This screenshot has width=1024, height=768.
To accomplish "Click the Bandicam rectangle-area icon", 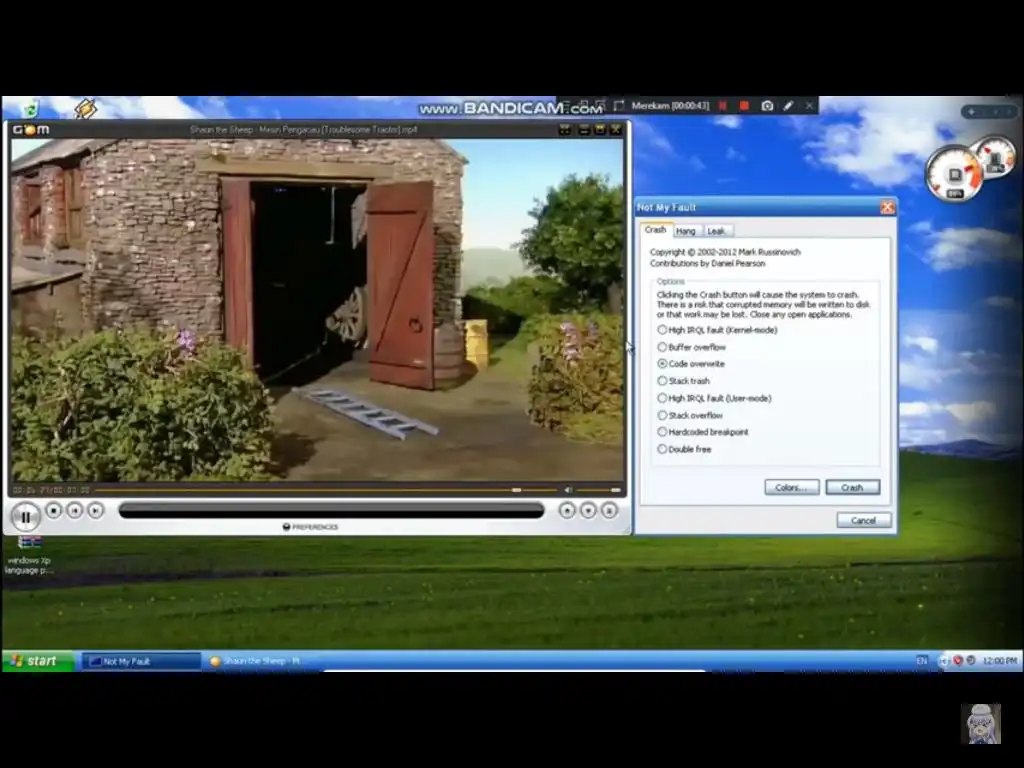I will coord(618,105).
